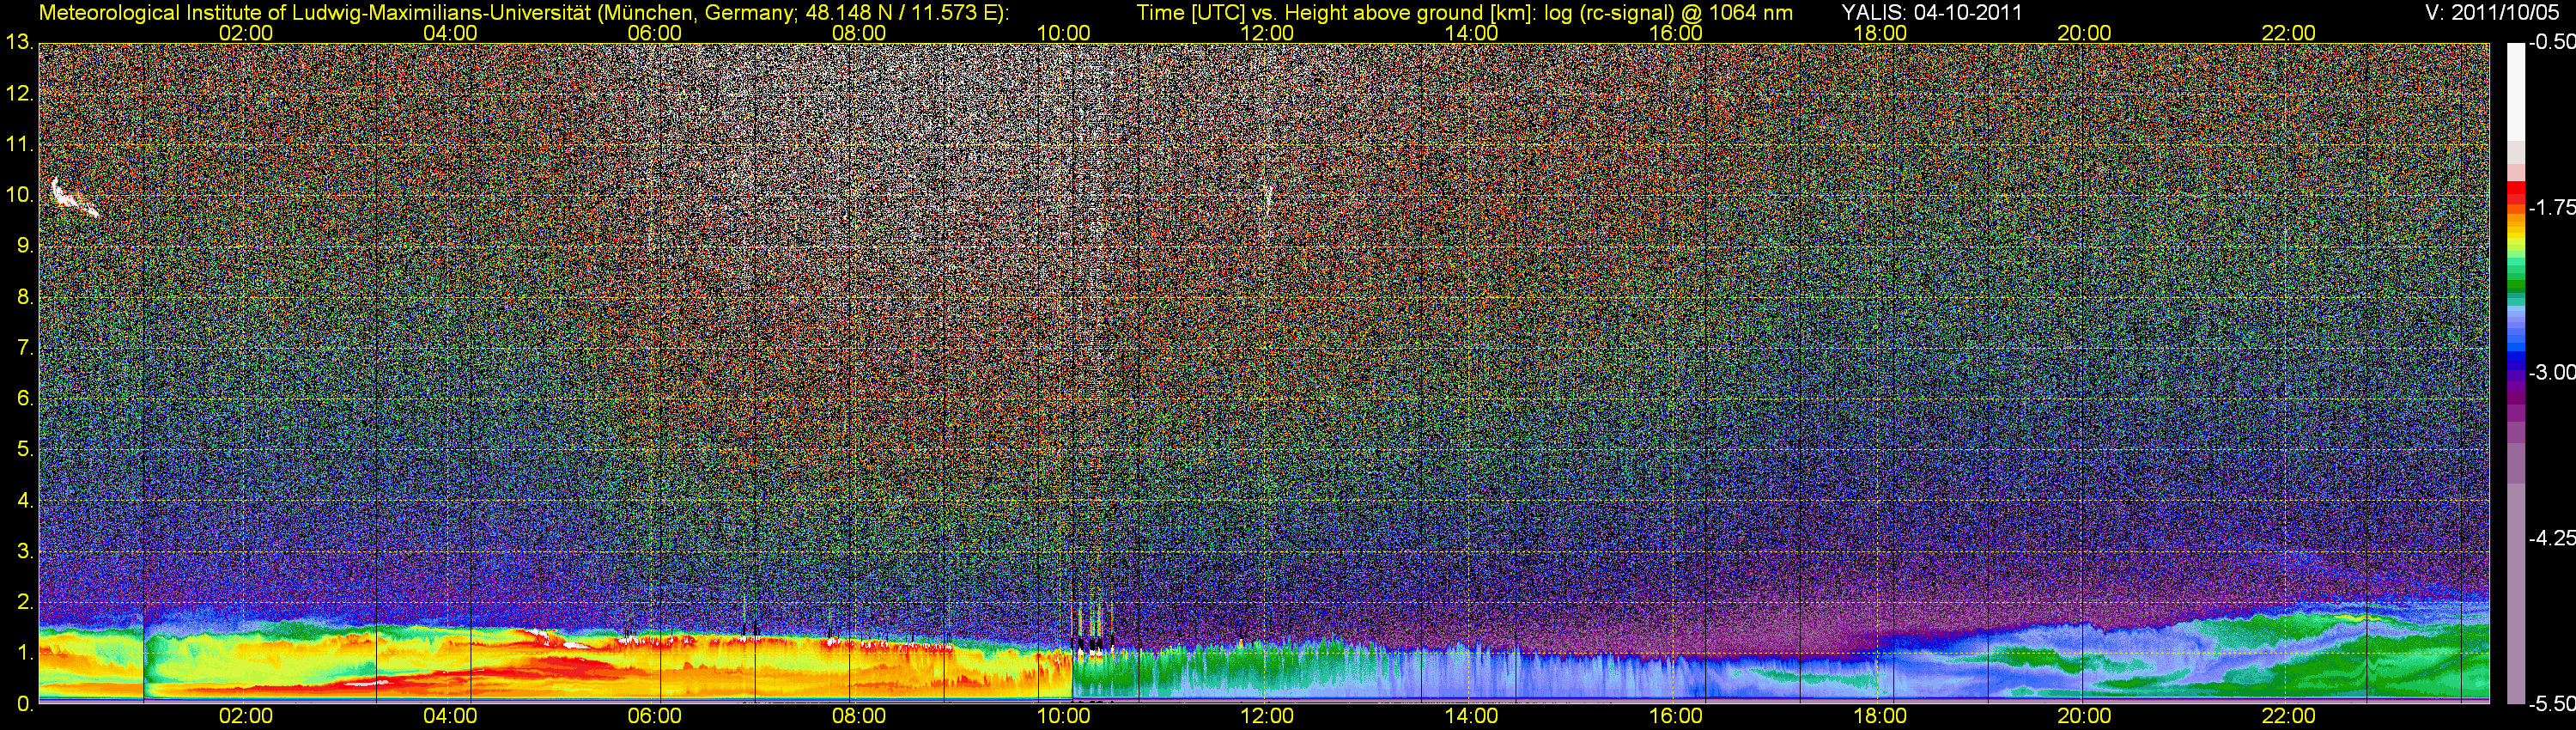Click the 5 km height axis label
2576x730 pixels.
pyautogui.click(x=25, y=450)
